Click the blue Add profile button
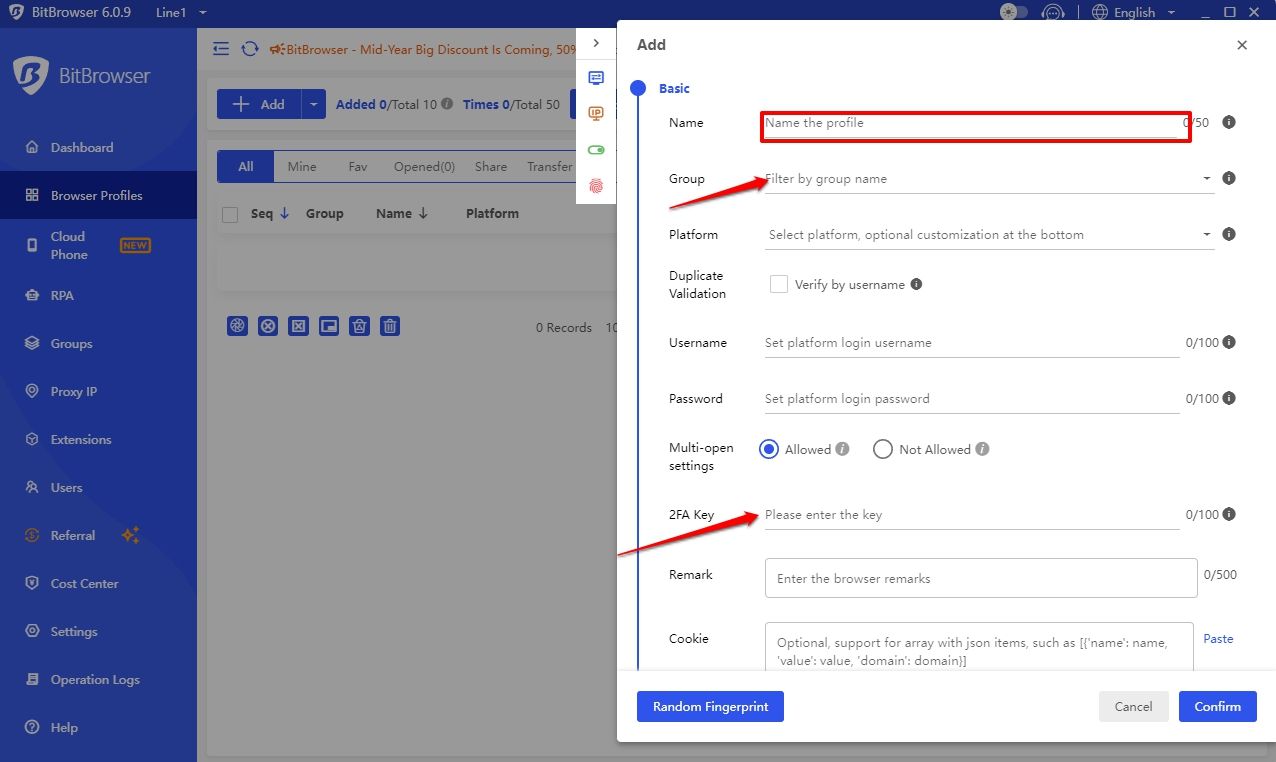The width and height of the screenshot is (1276, 762). [x=259, y=104]
